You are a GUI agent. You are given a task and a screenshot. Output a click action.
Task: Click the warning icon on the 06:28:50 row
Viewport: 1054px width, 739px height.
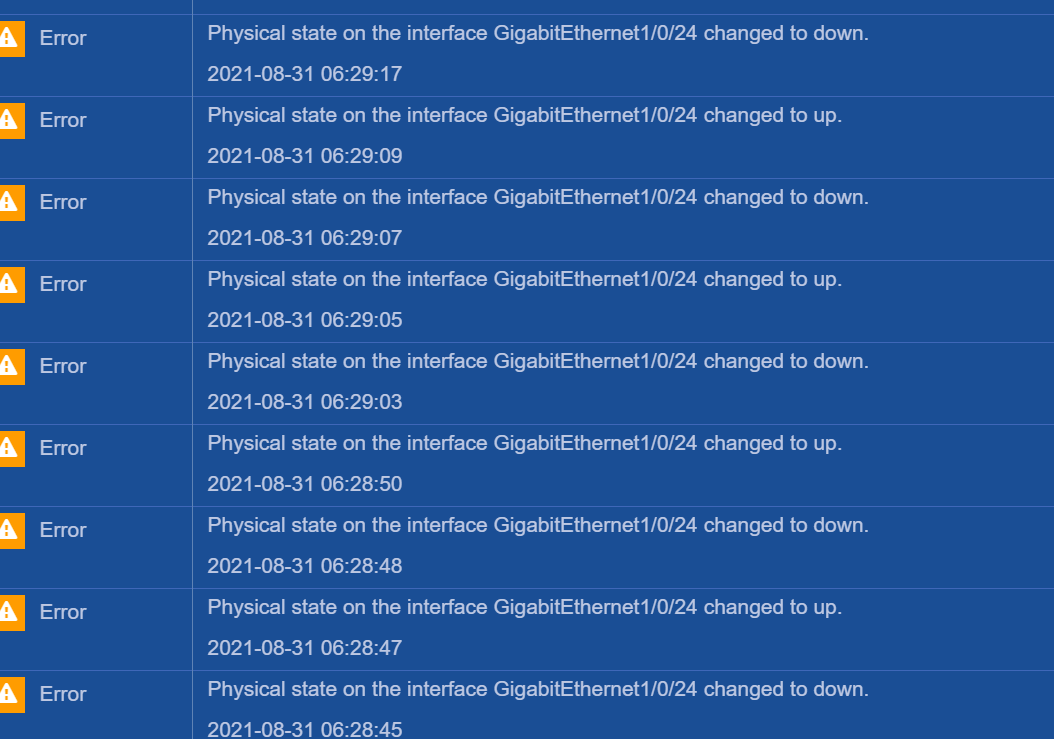click(x=10, y=448)
